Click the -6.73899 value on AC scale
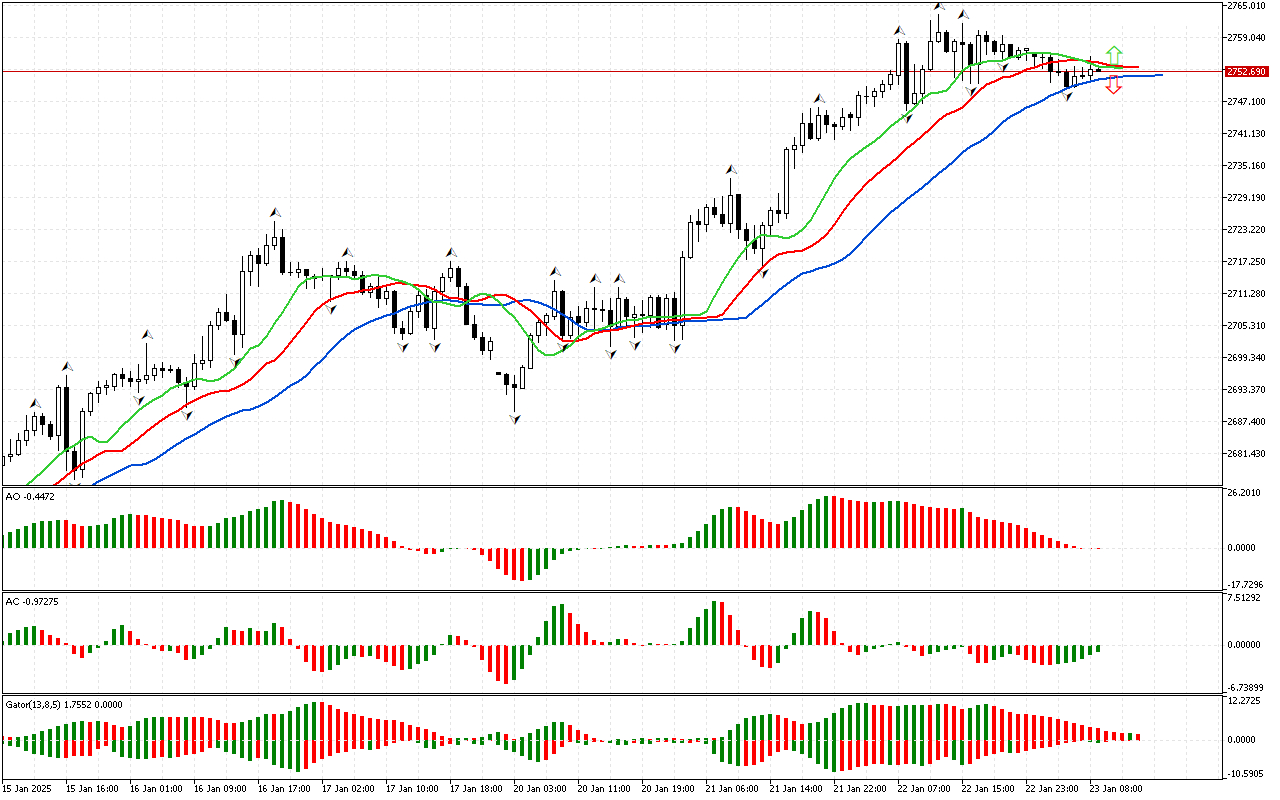The height and width of the screenshot is (800, 1280). click(x=1246, y=688)
